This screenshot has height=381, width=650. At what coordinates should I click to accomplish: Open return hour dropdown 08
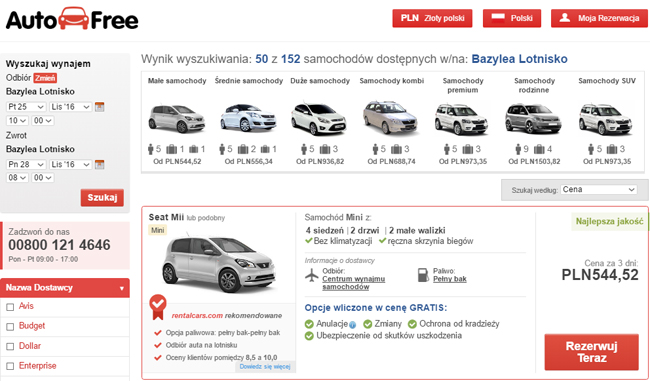tap(17, 178)
